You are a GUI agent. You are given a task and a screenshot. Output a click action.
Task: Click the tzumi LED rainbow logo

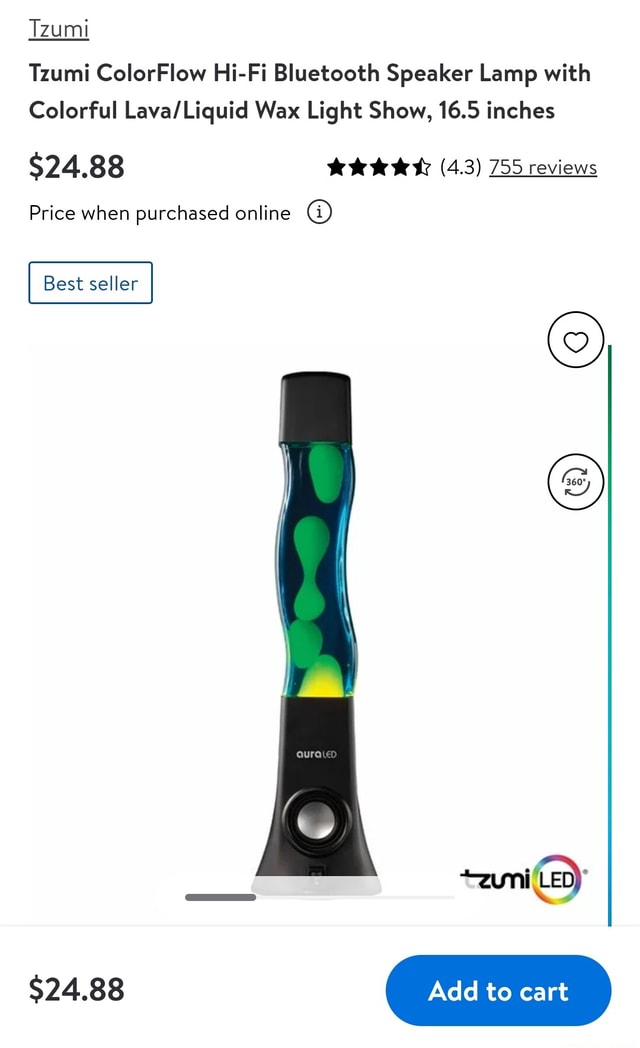pyautogui.click(x=523, y=879)
